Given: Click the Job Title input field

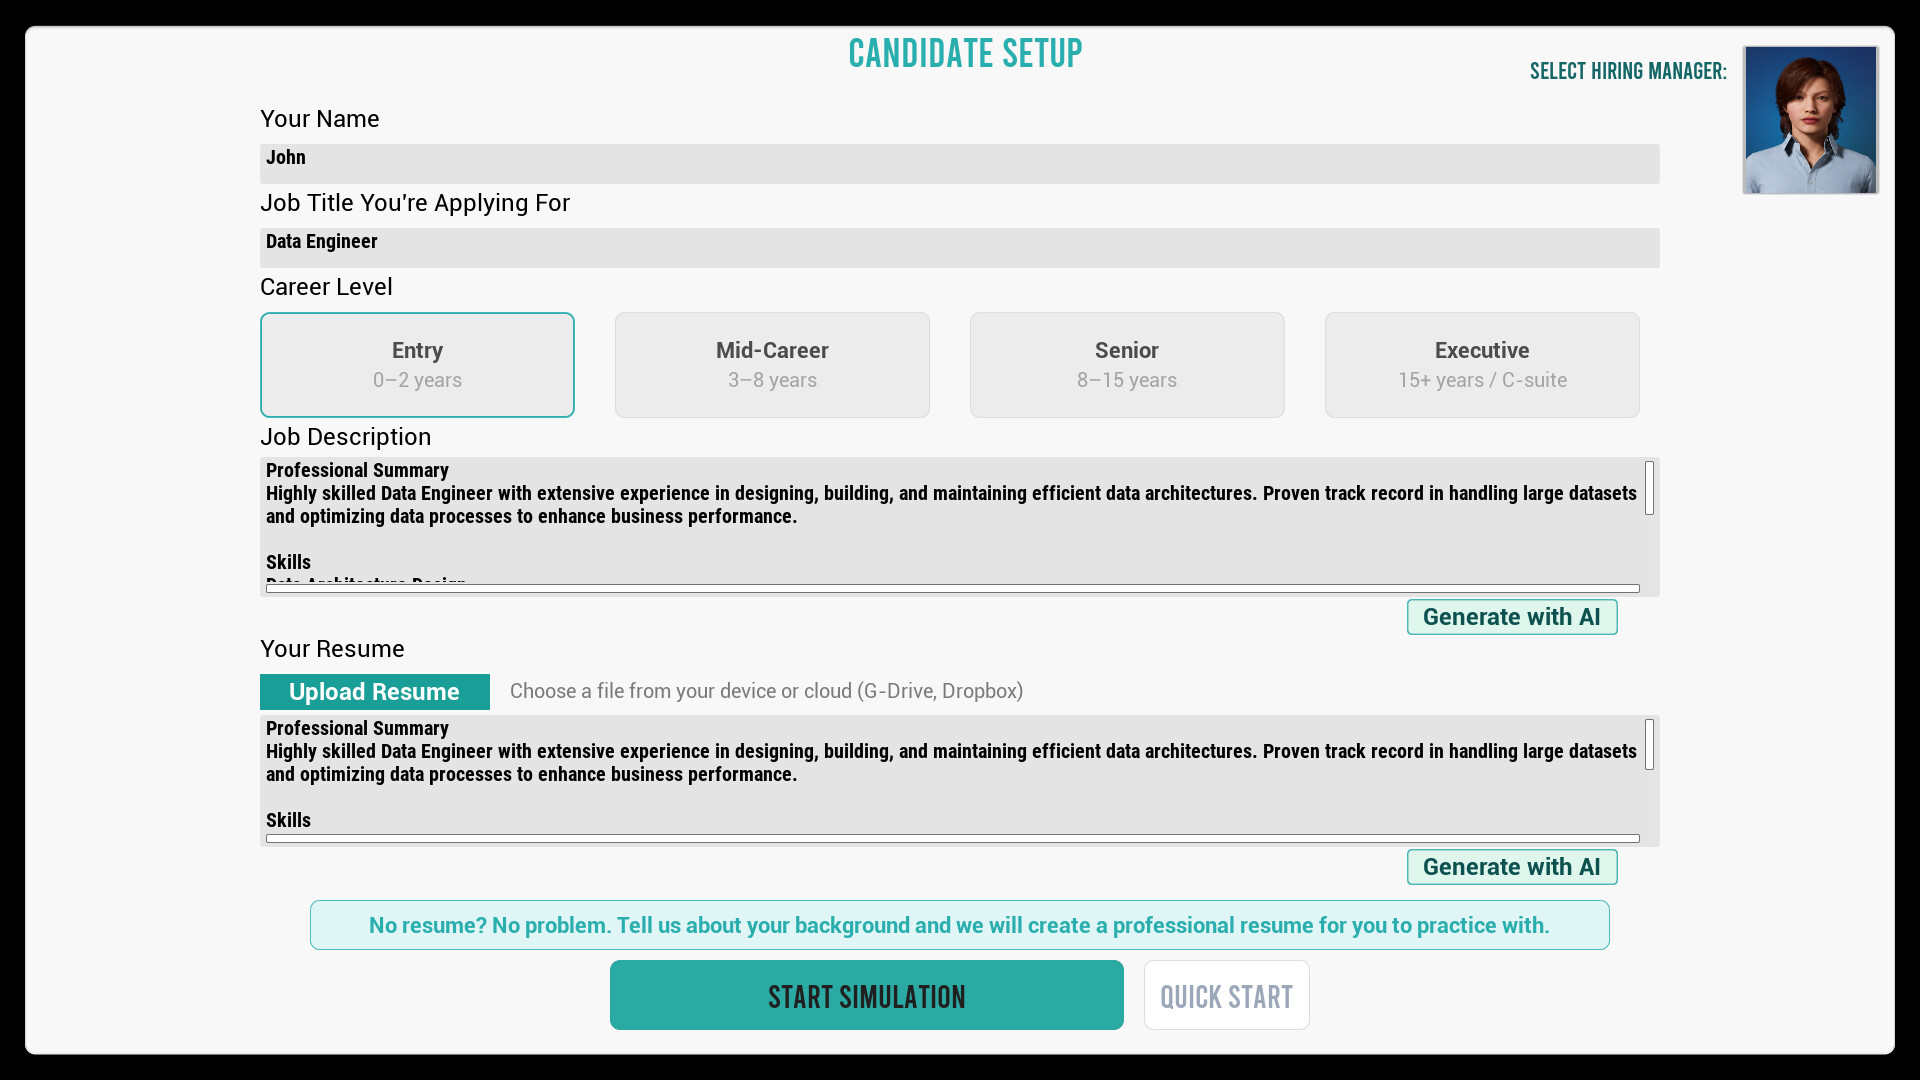Looking at the screenshot, I should 960,247.
